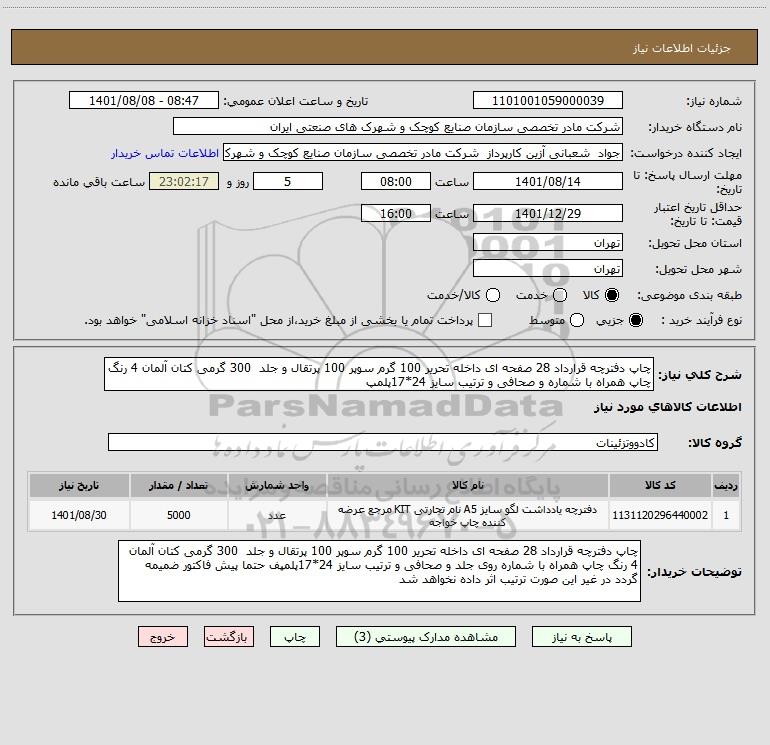Click the buyer notes text area
The height and width of the screenshot is (745, 770).
click(380, 571)
